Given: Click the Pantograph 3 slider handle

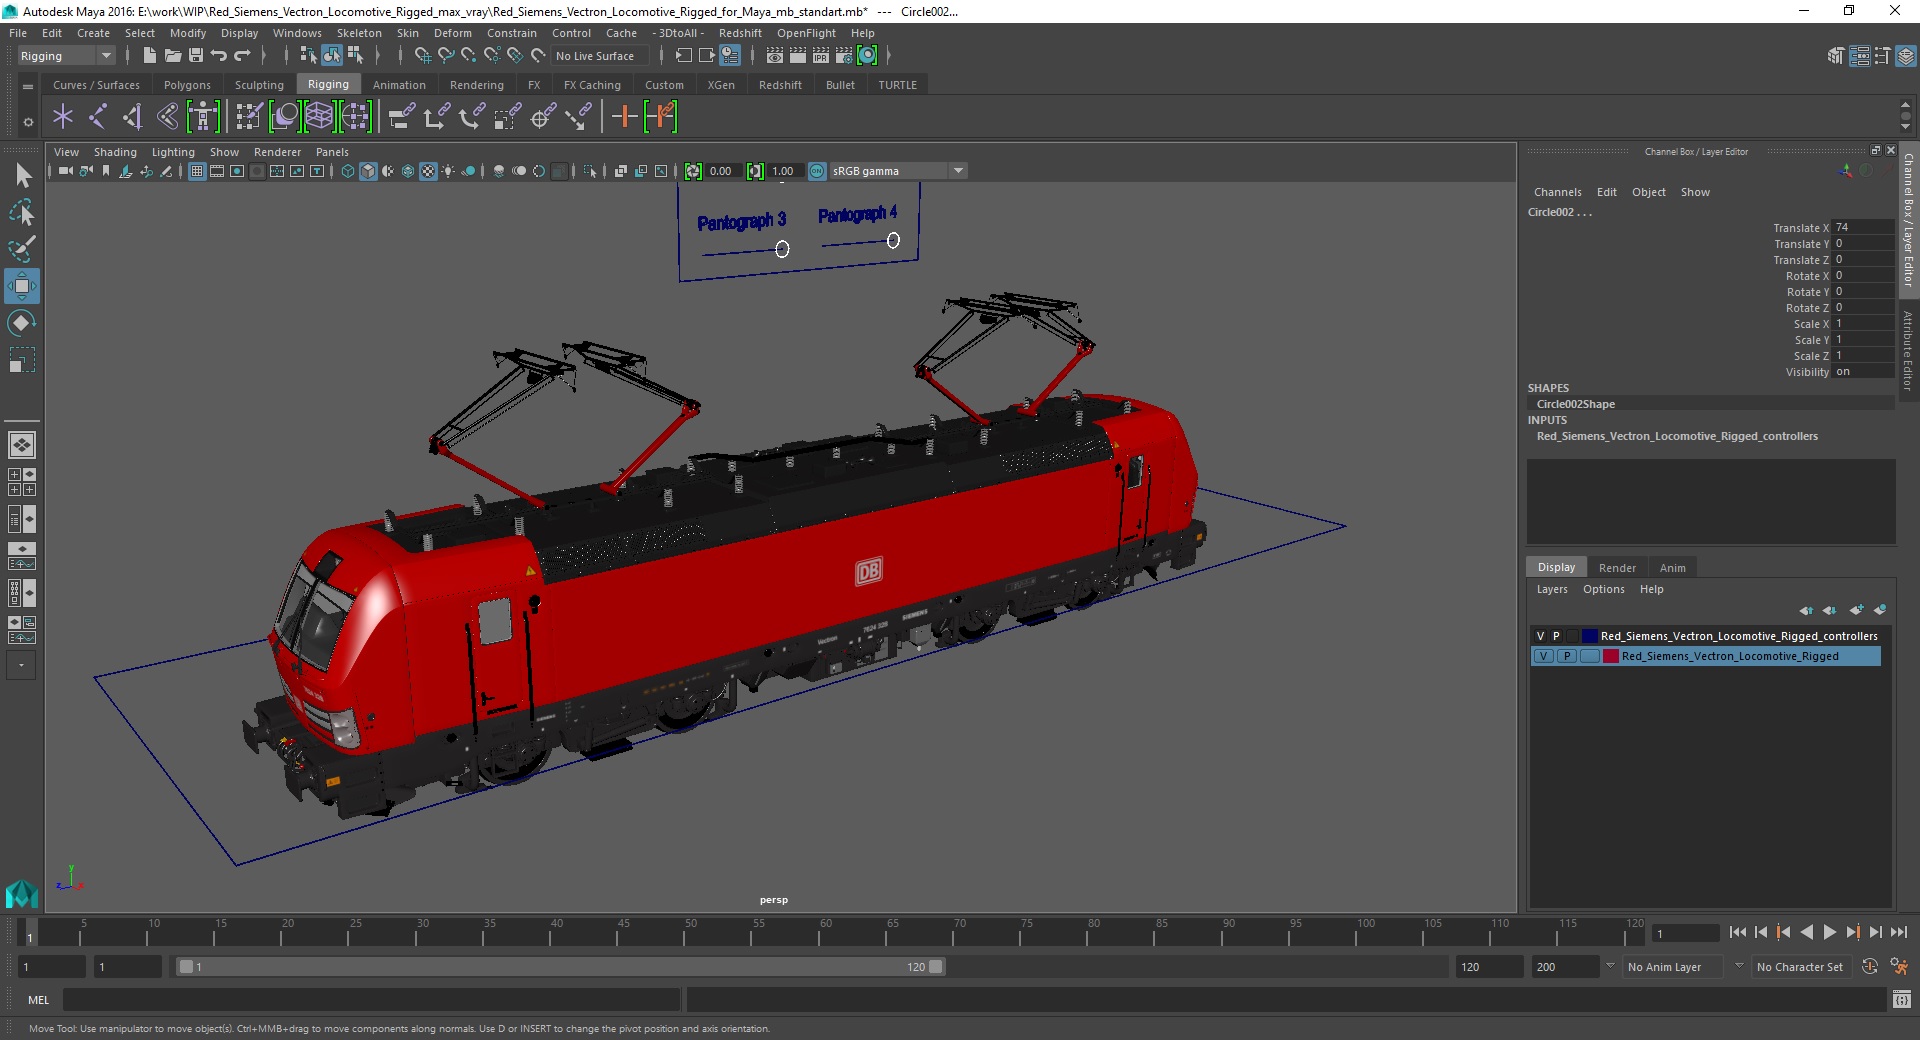Looking at the screenshot, I should [x=782, y=249].
